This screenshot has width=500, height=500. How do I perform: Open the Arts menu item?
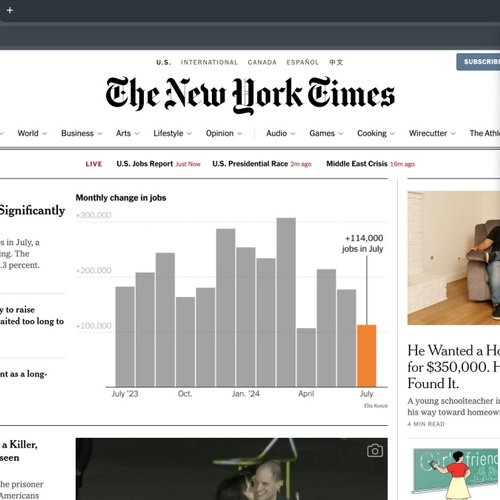click(x=123, y=133)
